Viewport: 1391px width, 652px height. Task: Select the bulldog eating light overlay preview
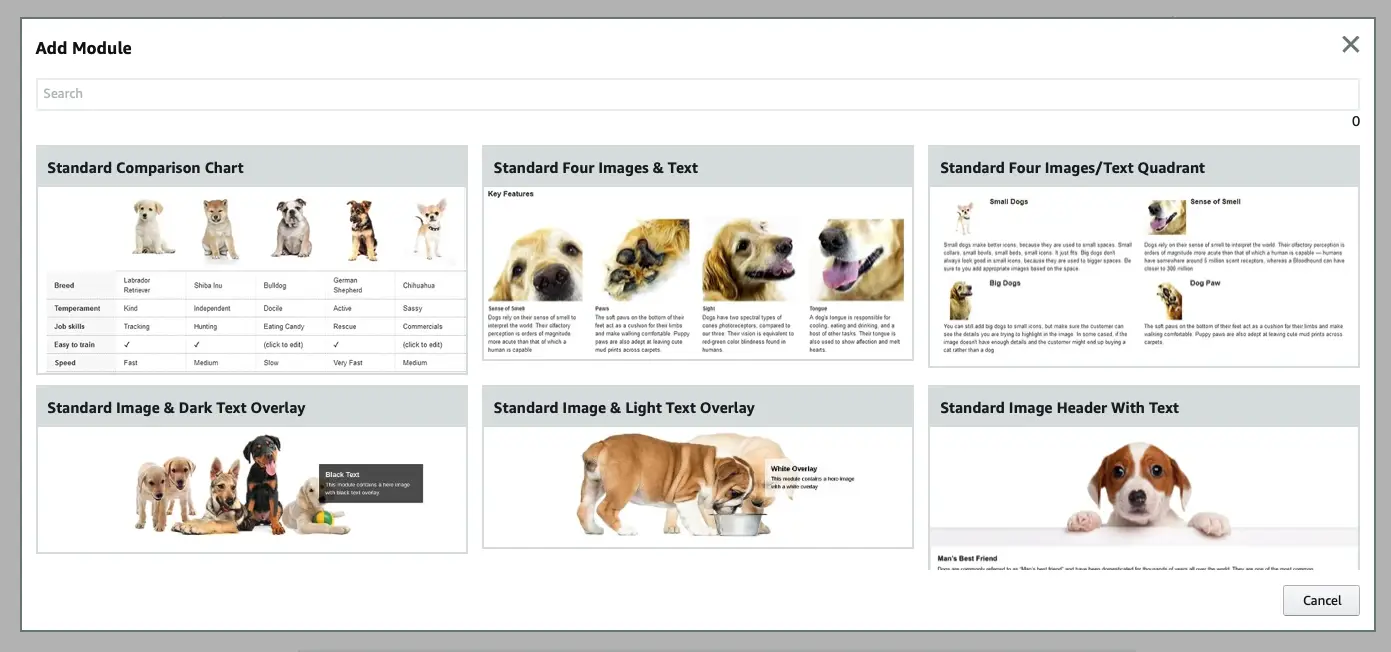click(697, 487)
